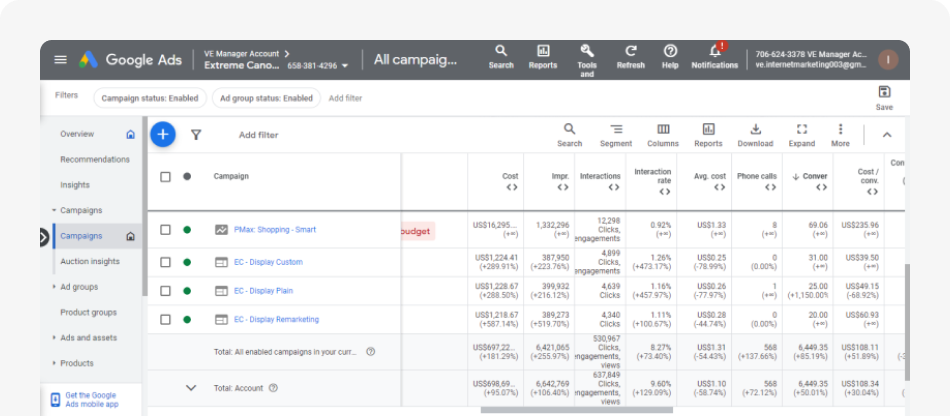Open the account avatar menu
This screenshot has width=950, height=416.
pyautogui.click(x=888, y=59)
